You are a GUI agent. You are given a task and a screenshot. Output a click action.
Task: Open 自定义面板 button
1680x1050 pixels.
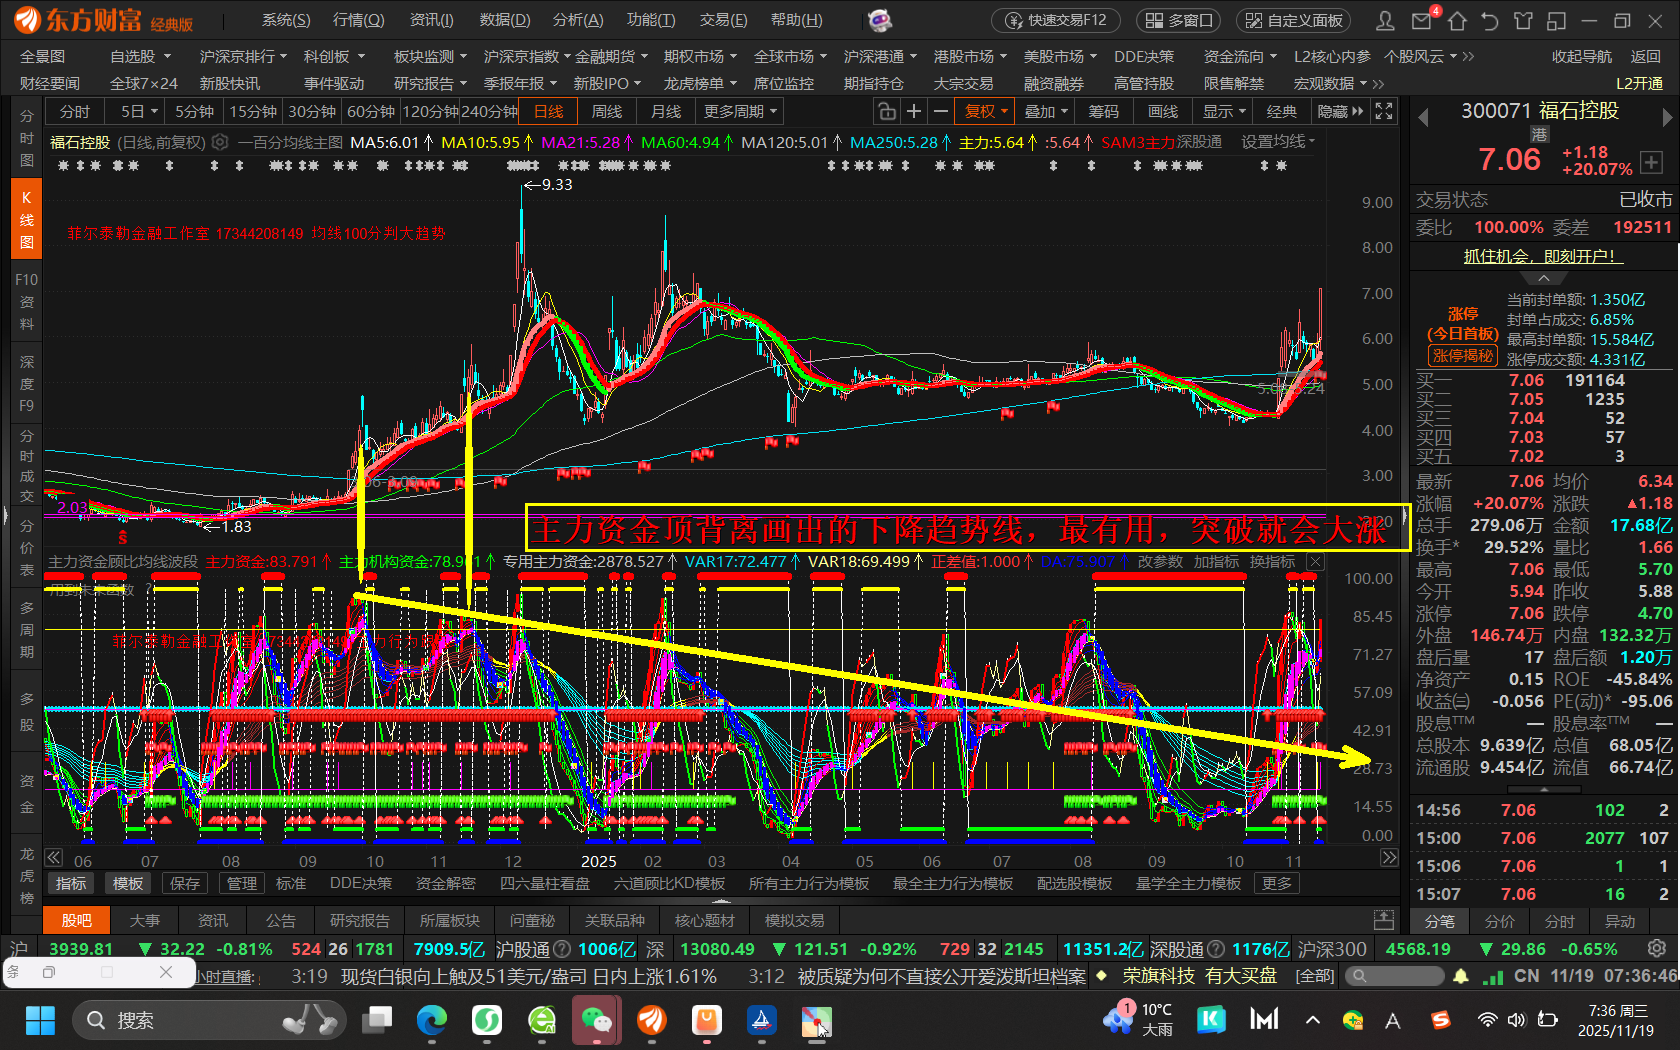tap(1294, 20)
